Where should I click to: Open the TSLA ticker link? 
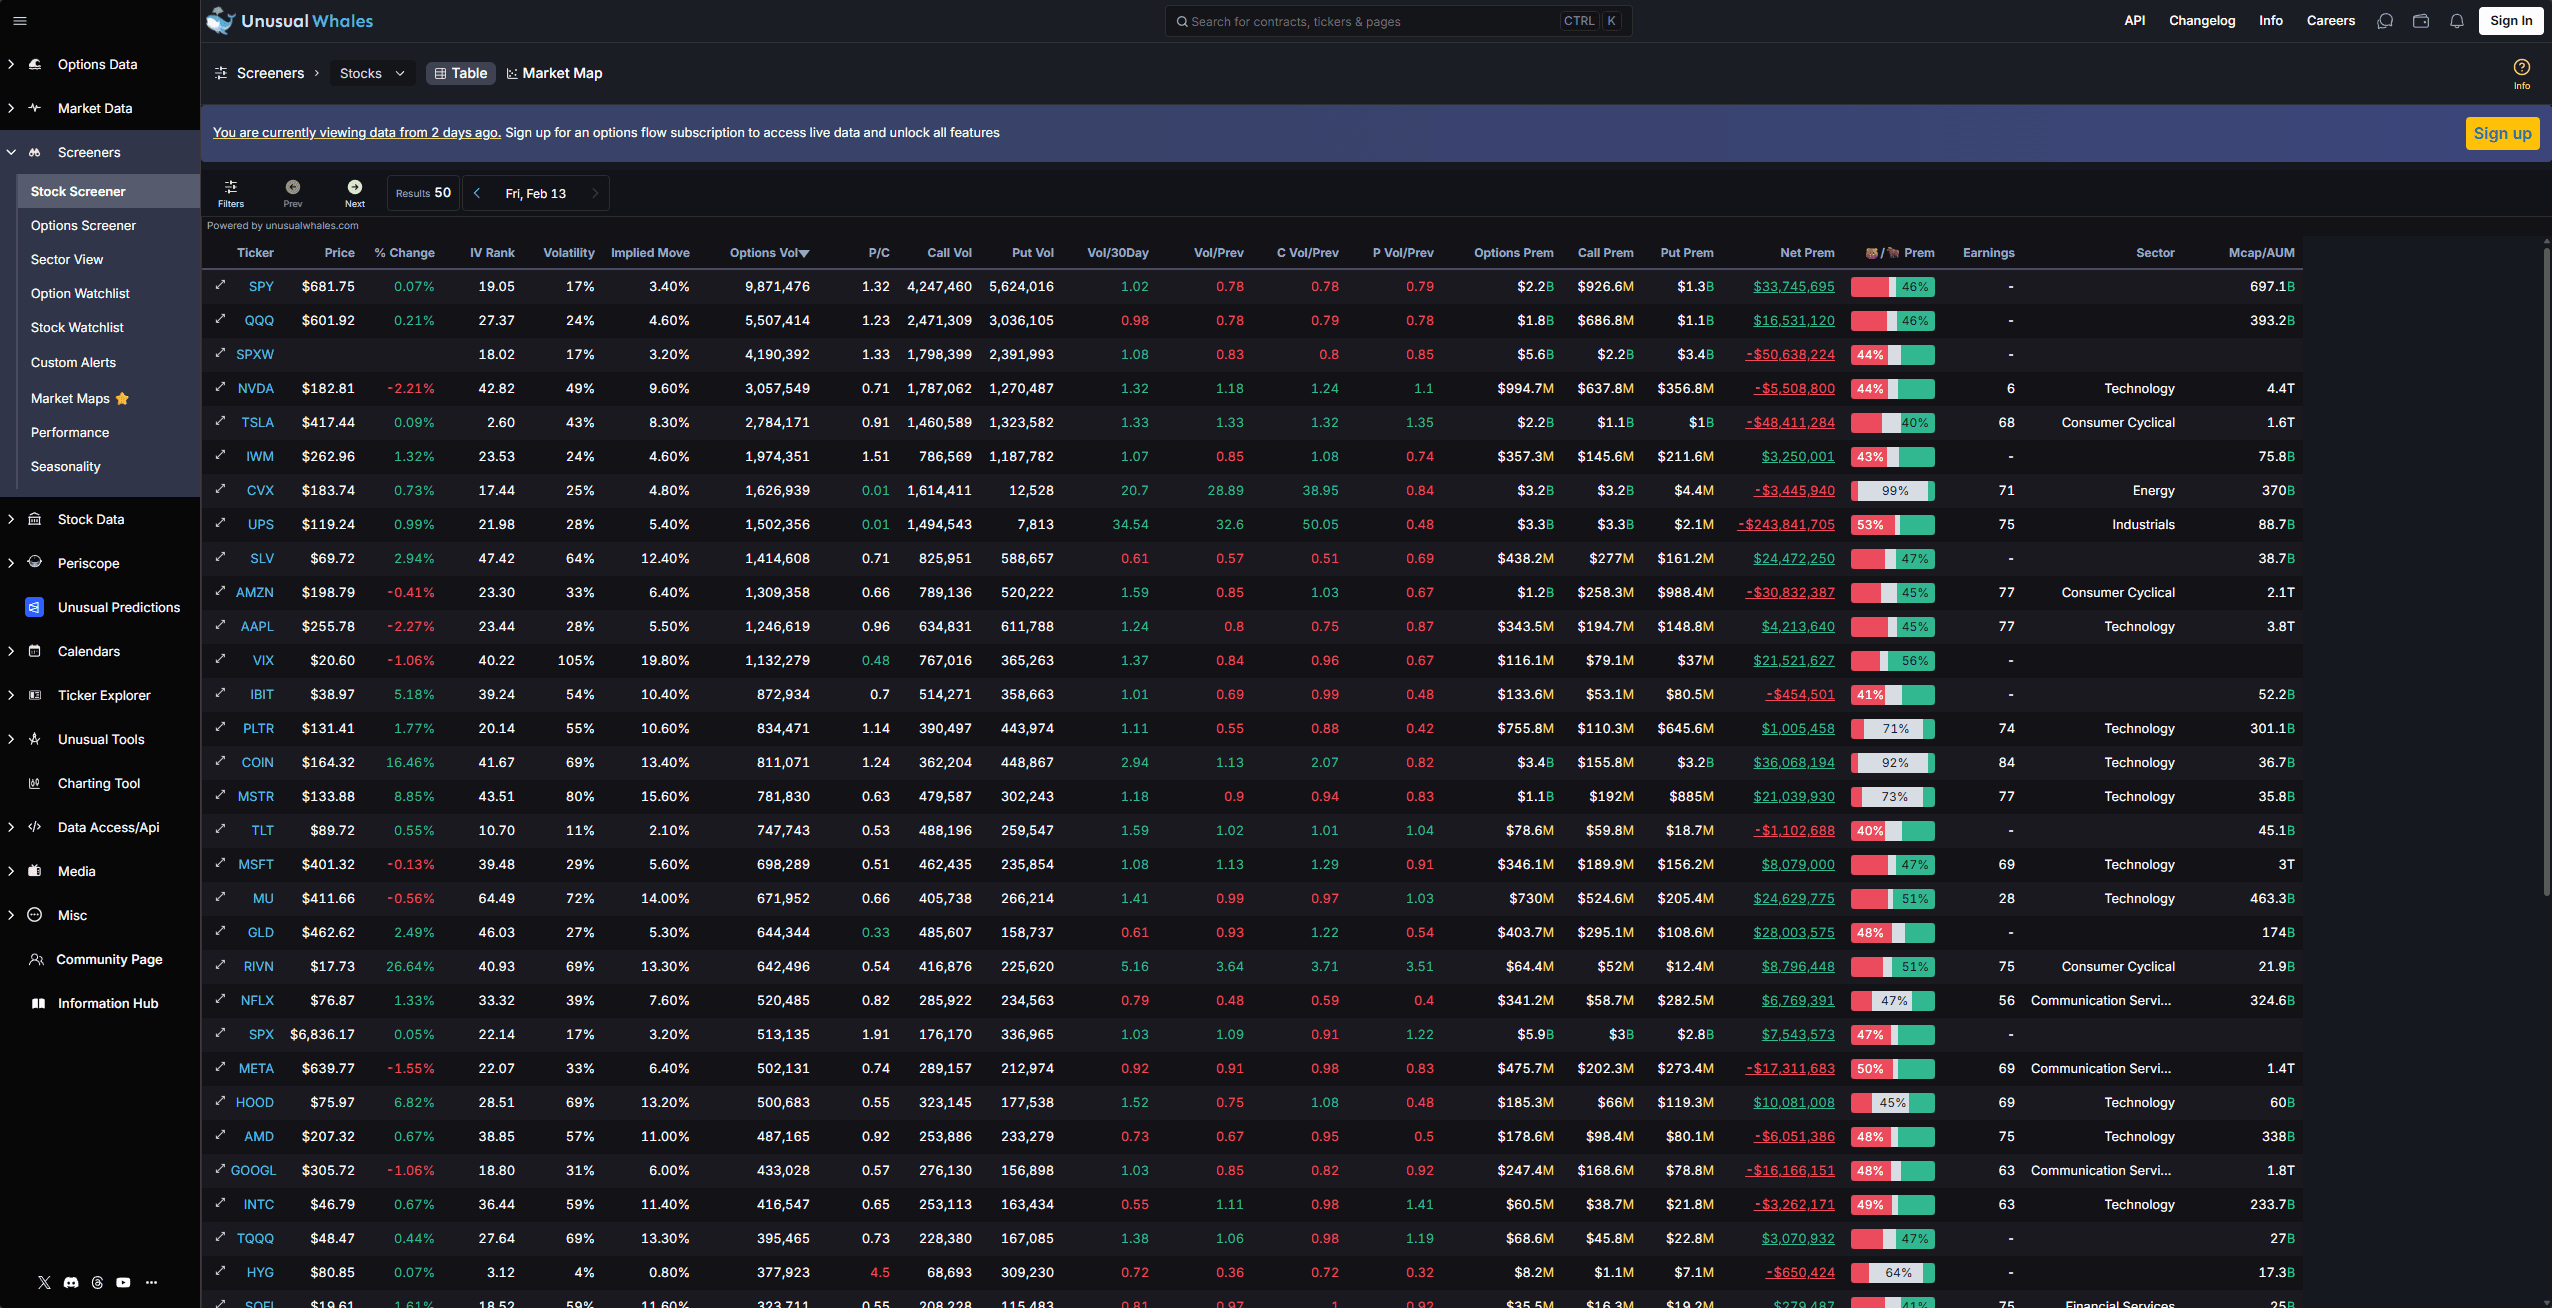click(257, 422)
